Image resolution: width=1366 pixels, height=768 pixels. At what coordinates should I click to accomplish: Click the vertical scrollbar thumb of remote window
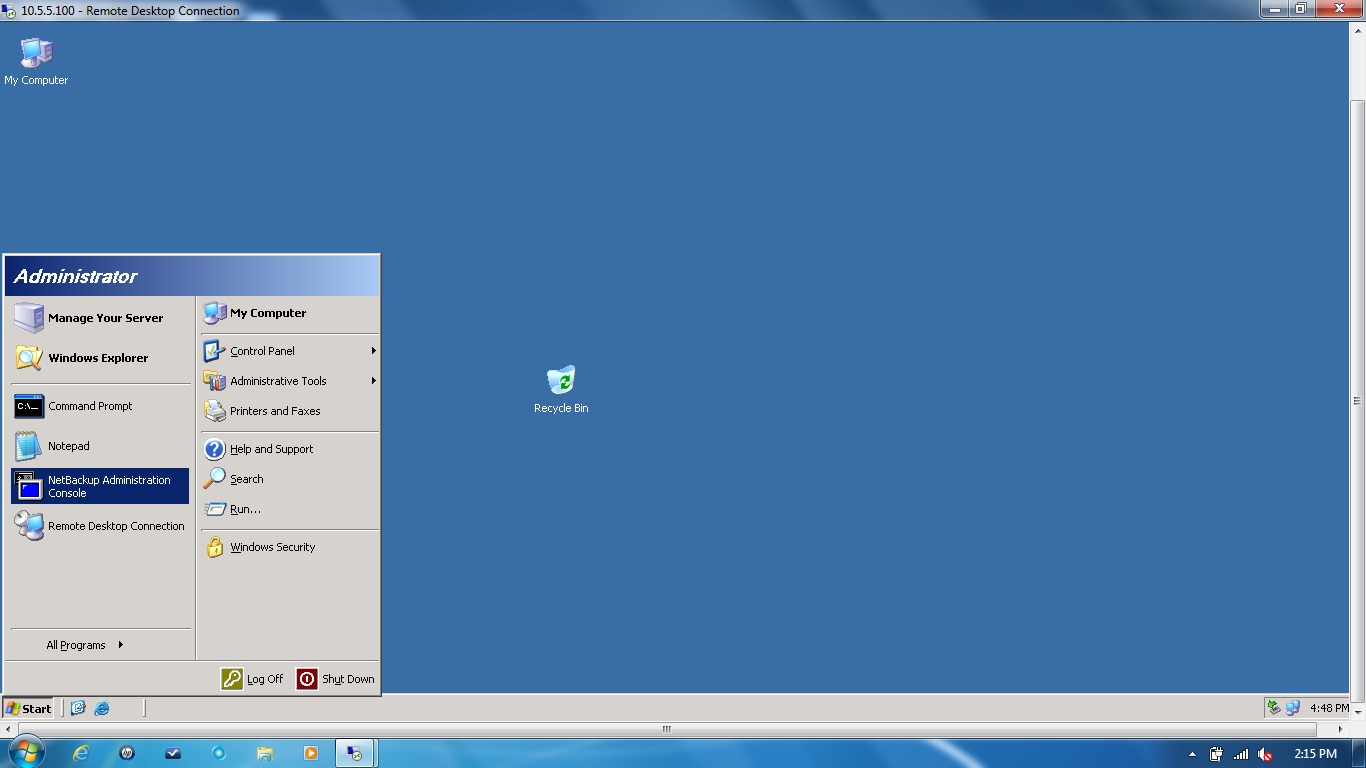[x=1357, y=401]
